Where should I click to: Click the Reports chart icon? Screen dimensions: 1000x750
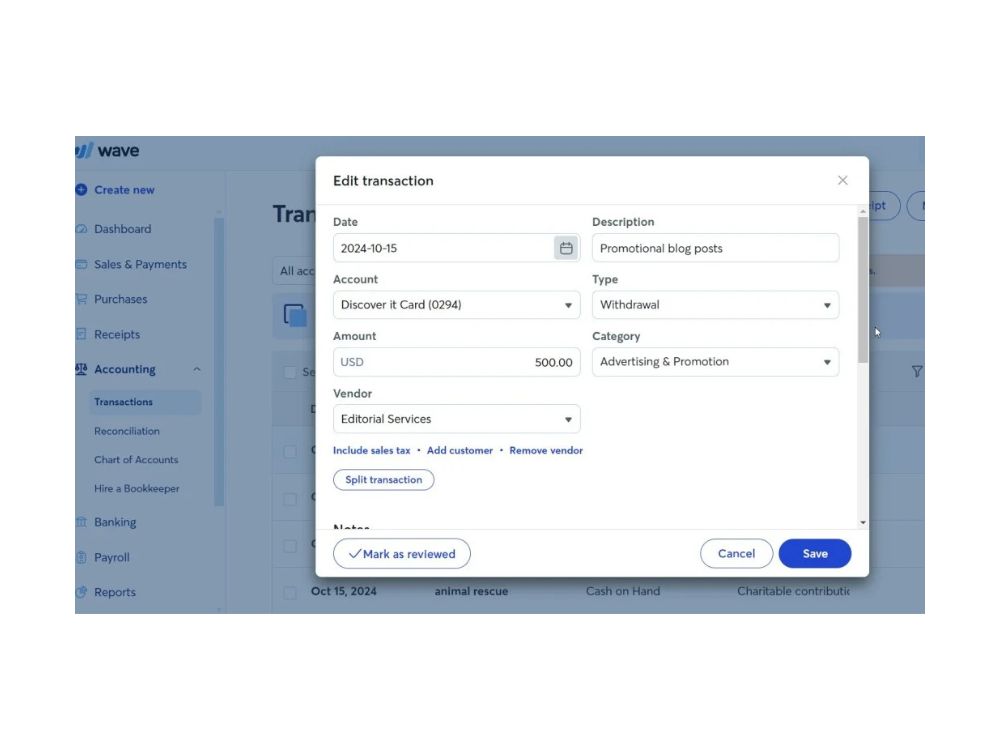81,592
